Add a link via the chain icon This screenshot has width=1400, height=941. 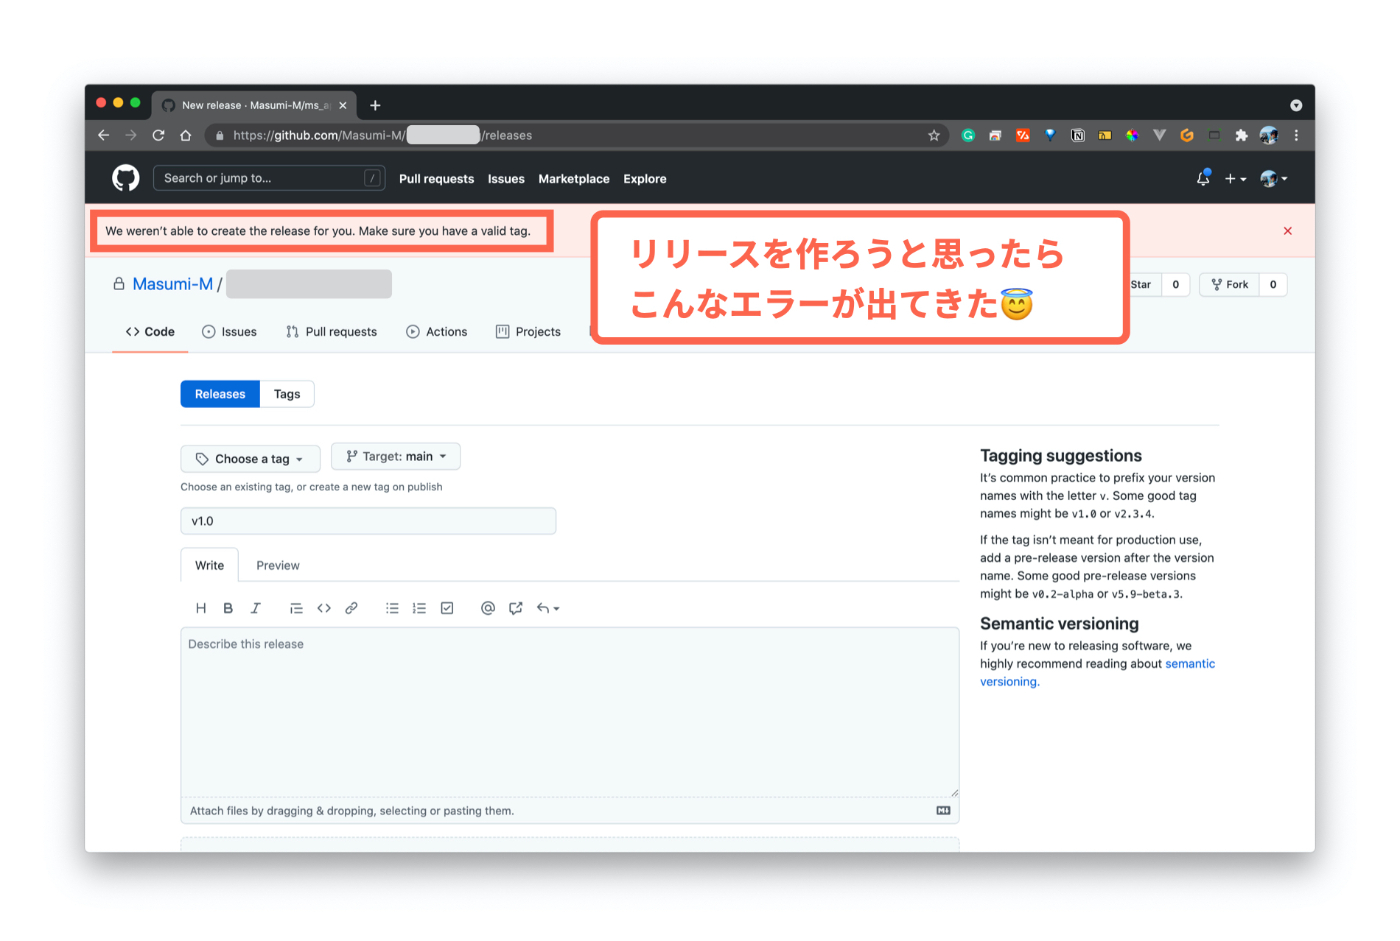click(351, 608)
